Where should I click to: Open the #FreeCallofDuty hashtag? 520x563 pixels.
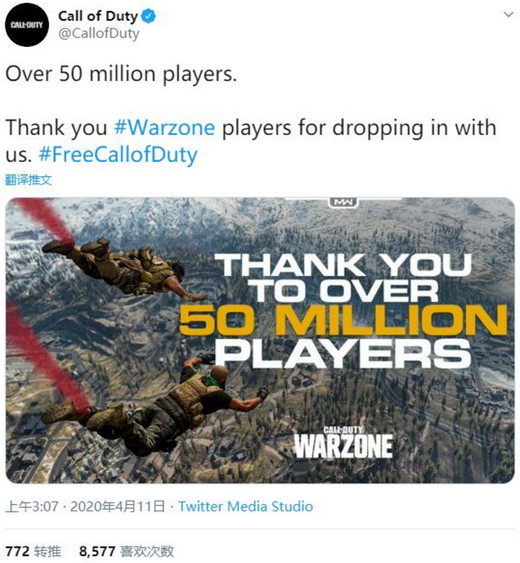tap(118, 154)
